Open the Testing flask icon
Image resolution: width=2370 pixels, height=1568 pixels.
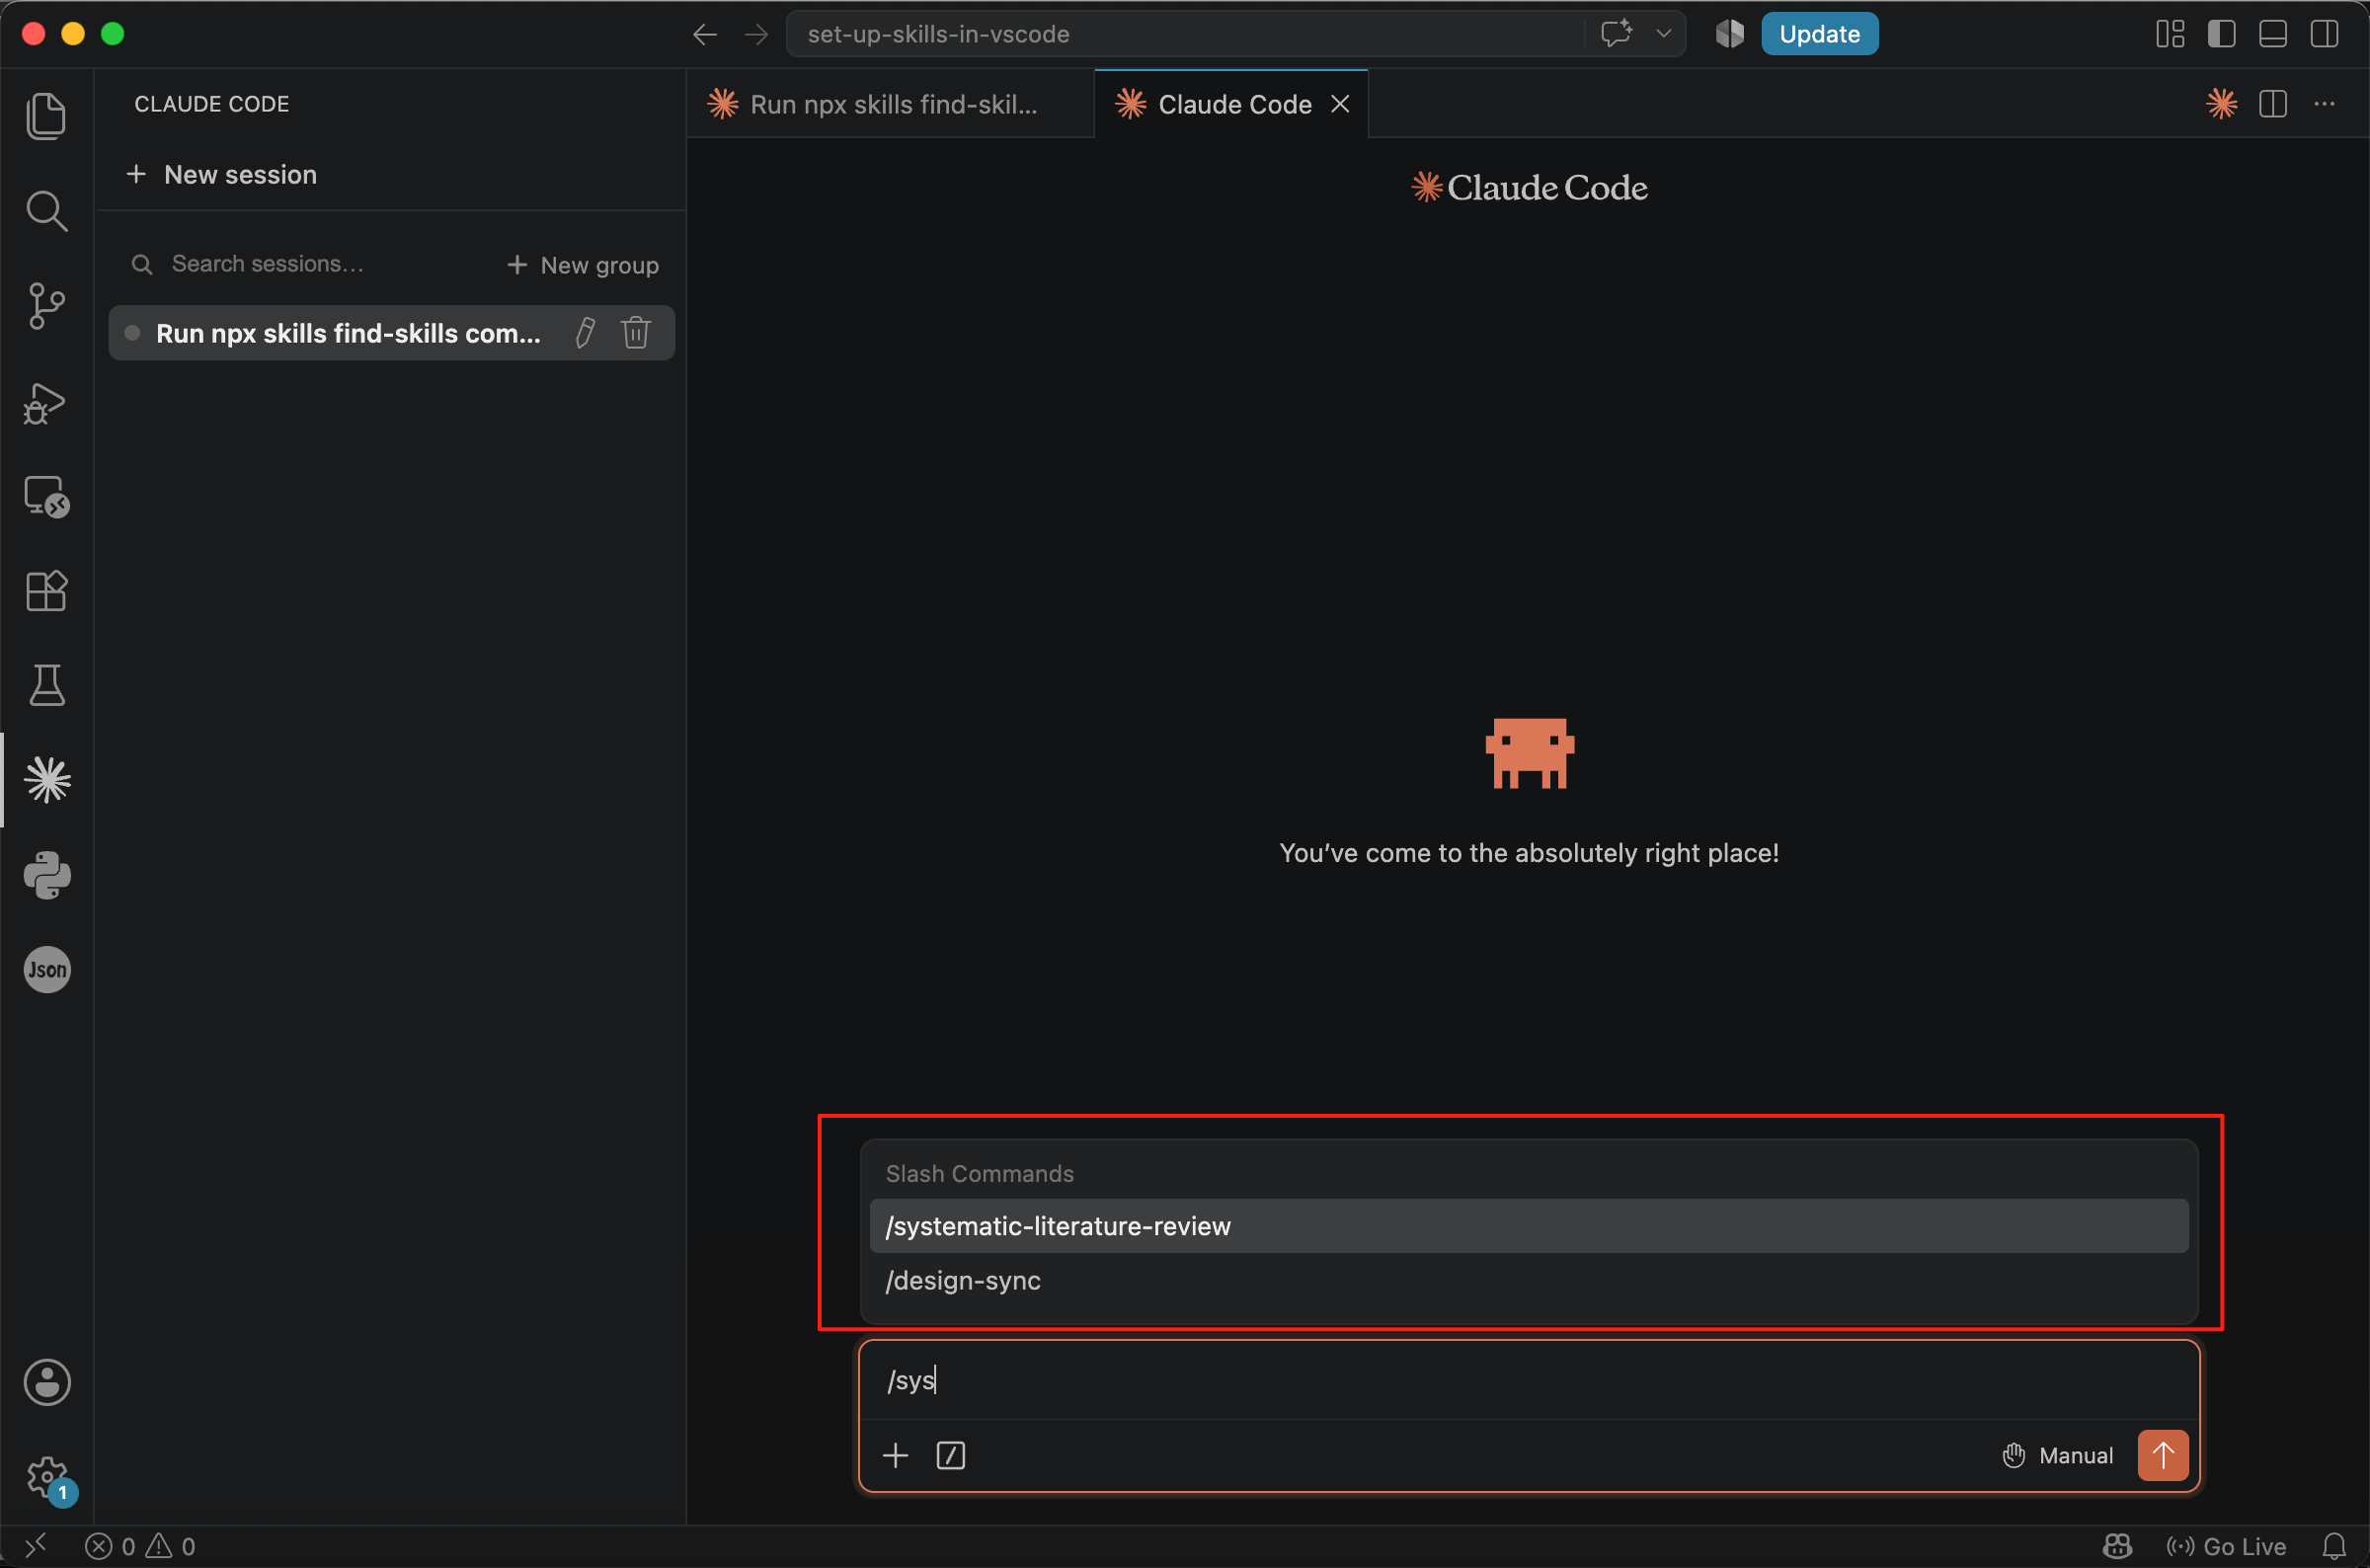coord(46,685)
